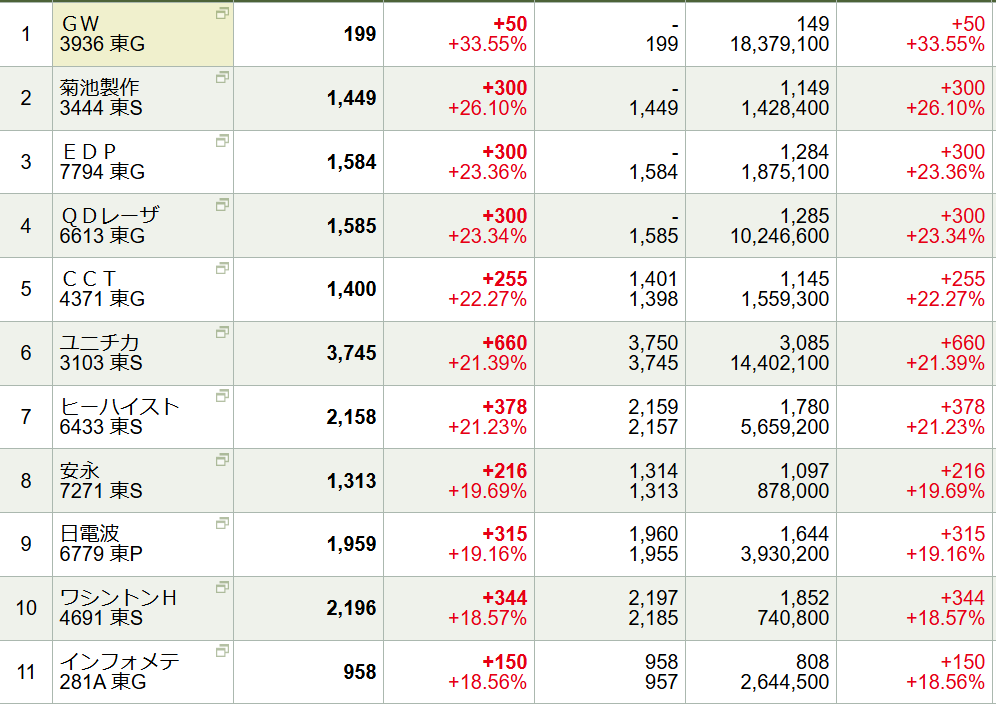Open the ユニチカ stock name link
996x704 pixels.
pyautogui.click(x=100, y=343)
